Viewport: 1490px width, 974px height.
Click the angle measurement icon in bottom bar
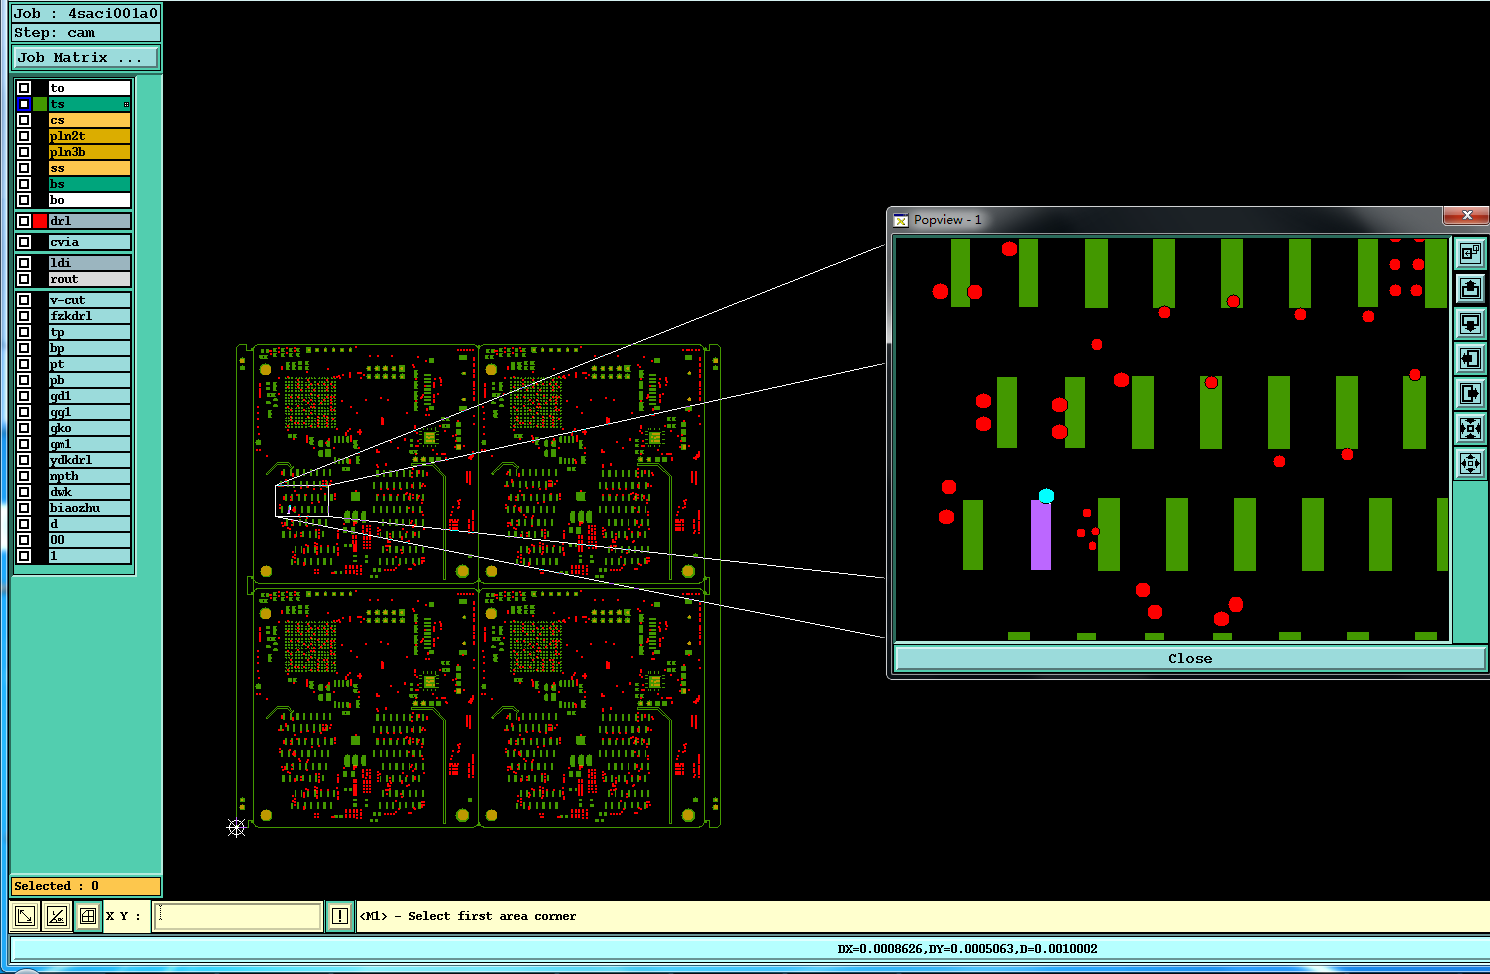click(x=57, y=916)
